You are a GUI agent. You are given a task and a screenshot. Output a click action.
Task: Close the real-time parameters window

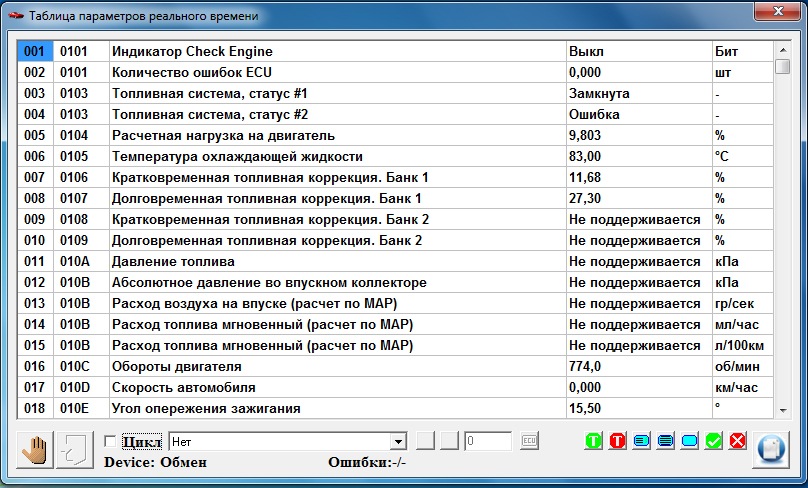click(x=778, y=11)
